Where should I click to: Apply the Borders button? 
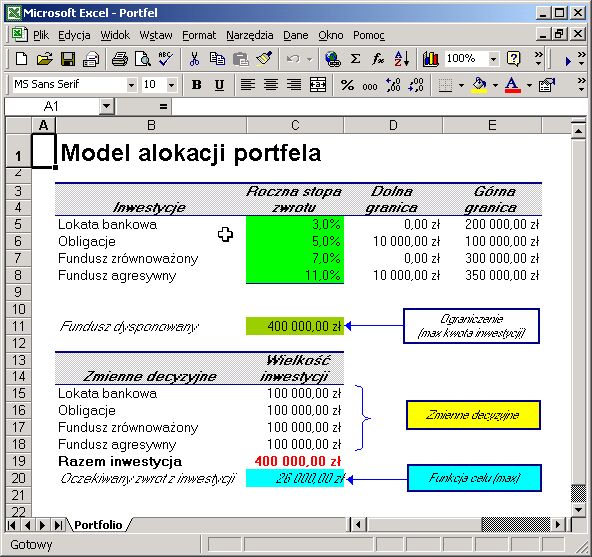click(x=446, y=85)
